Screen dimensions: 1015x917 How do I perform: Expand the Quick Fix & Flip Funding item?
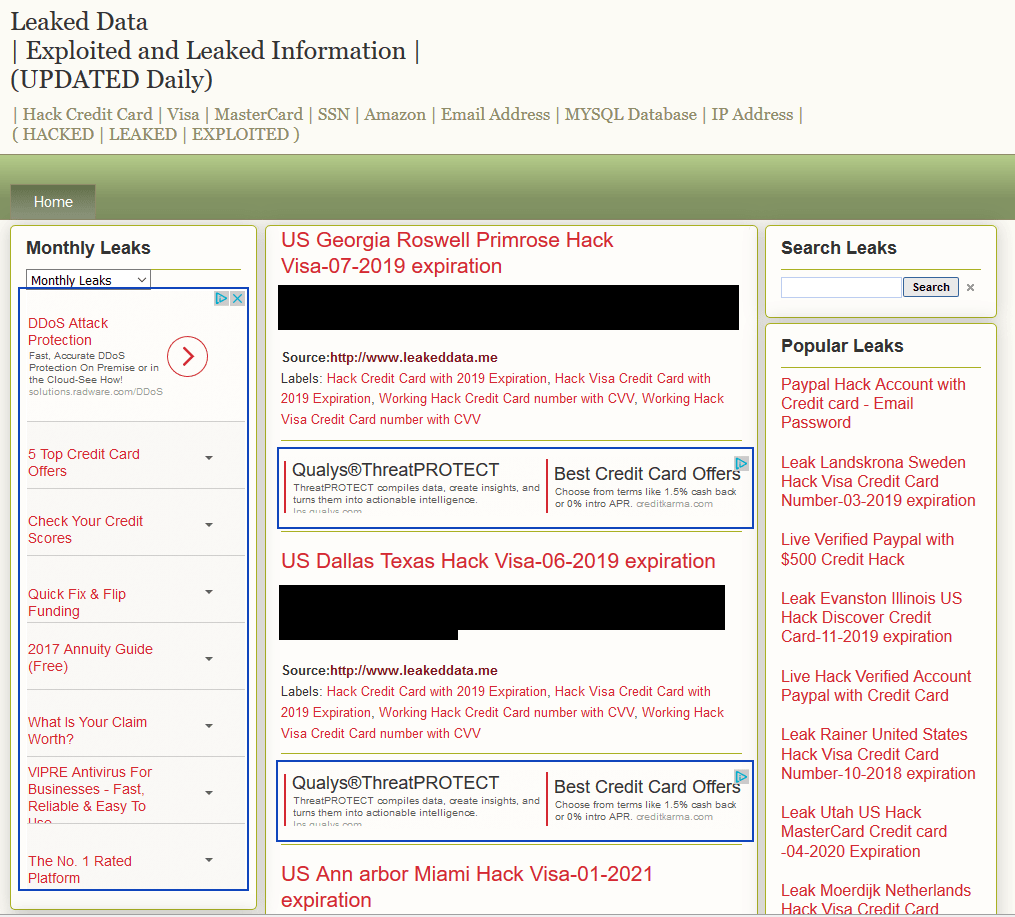pos(209,591)
